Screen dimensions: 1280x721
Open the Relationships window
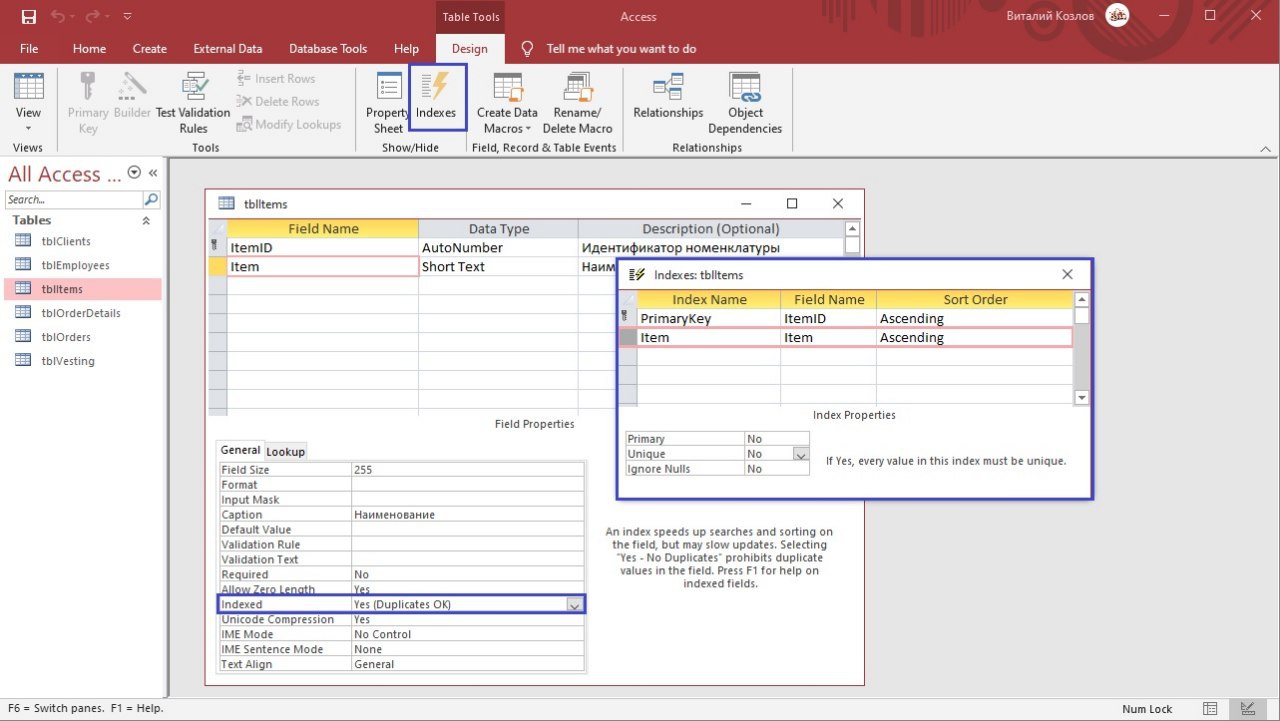(x=668, y=97)
